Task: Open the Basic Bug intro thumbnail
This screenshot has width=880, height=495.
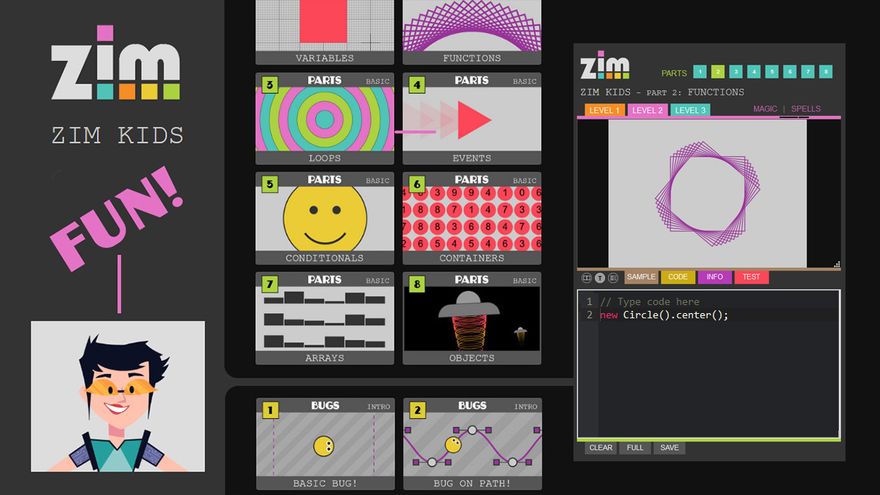Action: pyautogui.click(x=325, y=444)
